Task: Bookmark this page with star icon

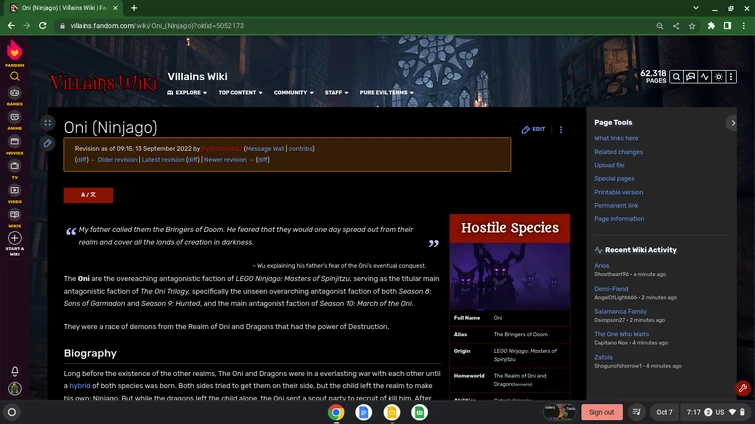Action: click(x=692, y=26)
